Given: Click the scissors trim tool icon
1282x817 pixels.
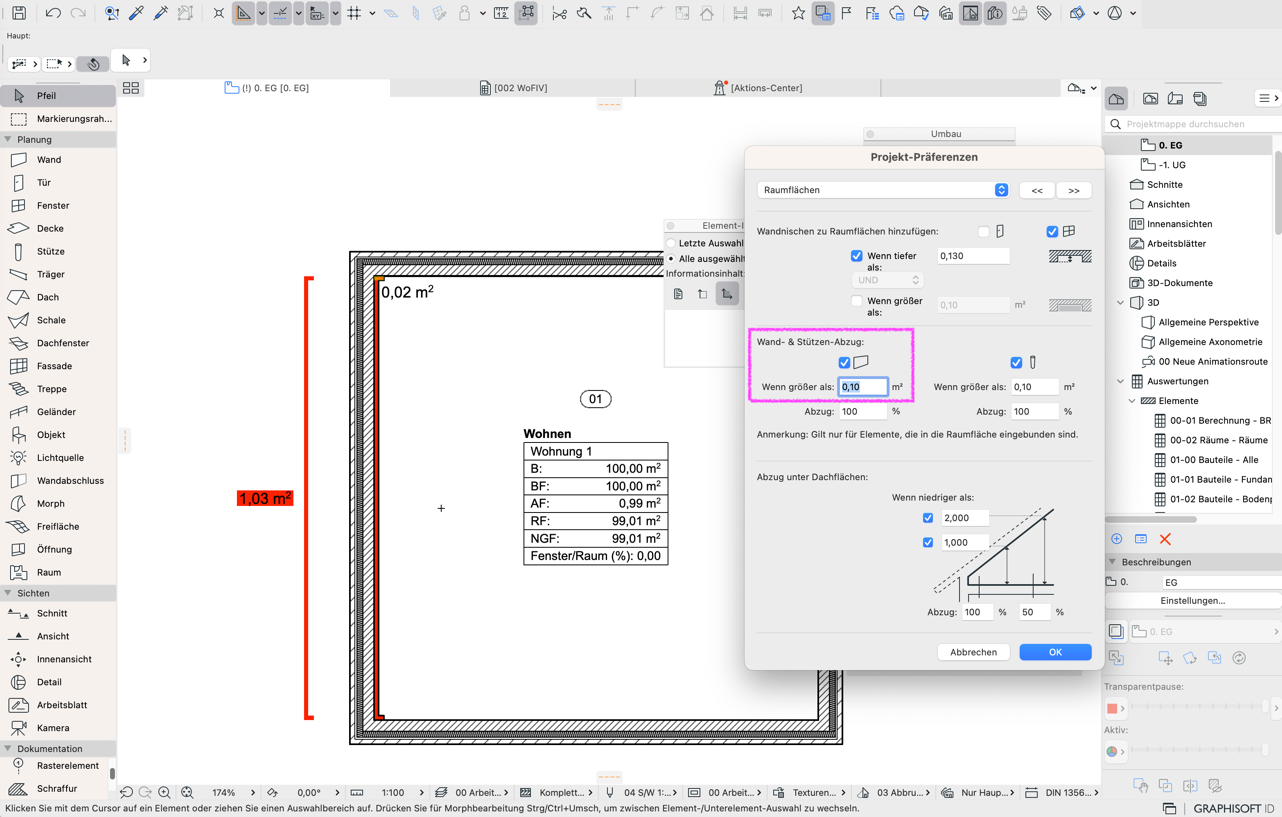Looking at the screenshot, I should (559, 13).
